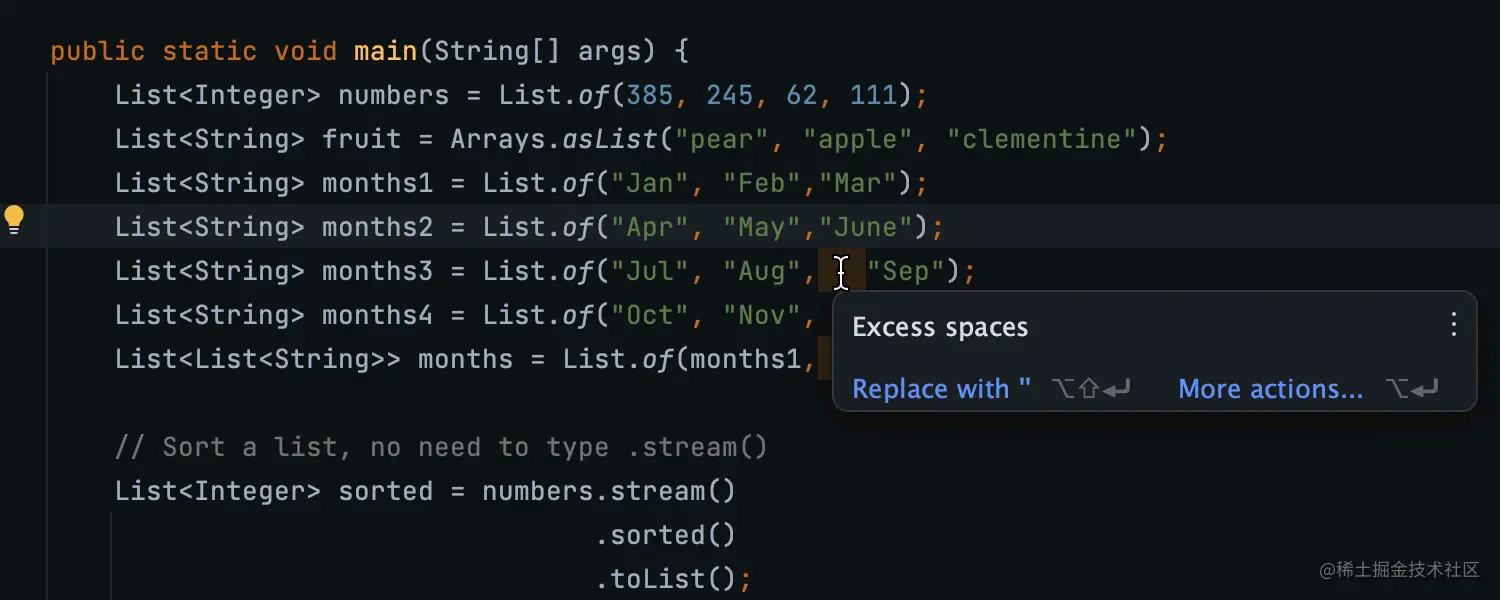This screenshot has width=1500, height=600.
Task: Click the "clementine" string literal
Action: click(x=1042, y=139)
